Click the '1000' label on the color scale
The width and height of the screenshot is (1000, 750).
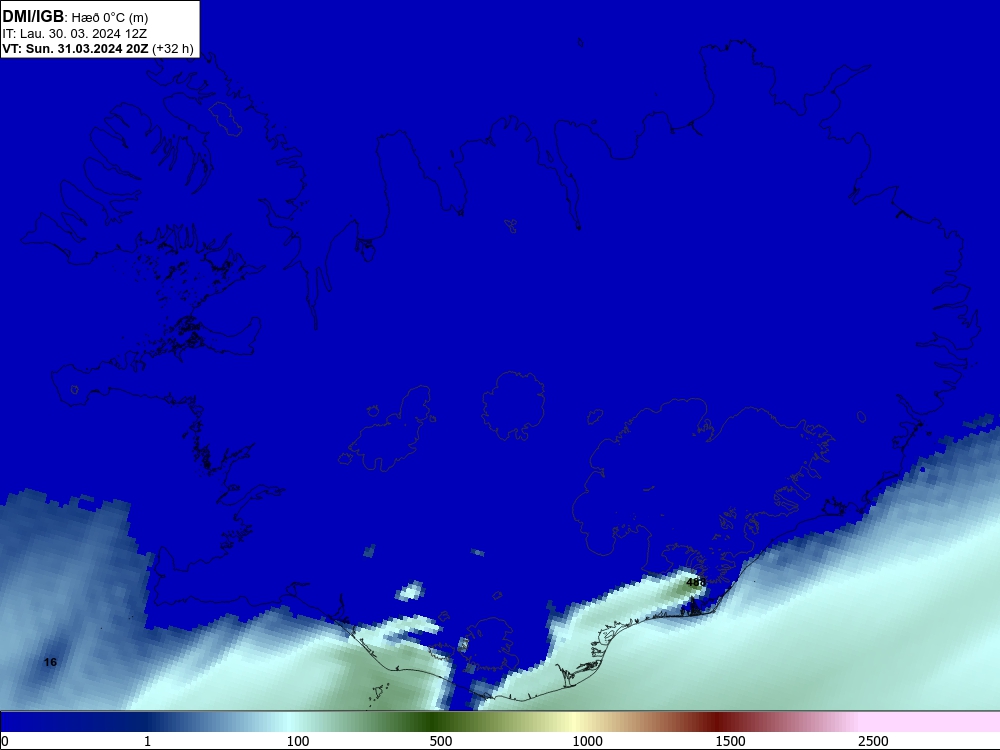(x=587, y=741)
